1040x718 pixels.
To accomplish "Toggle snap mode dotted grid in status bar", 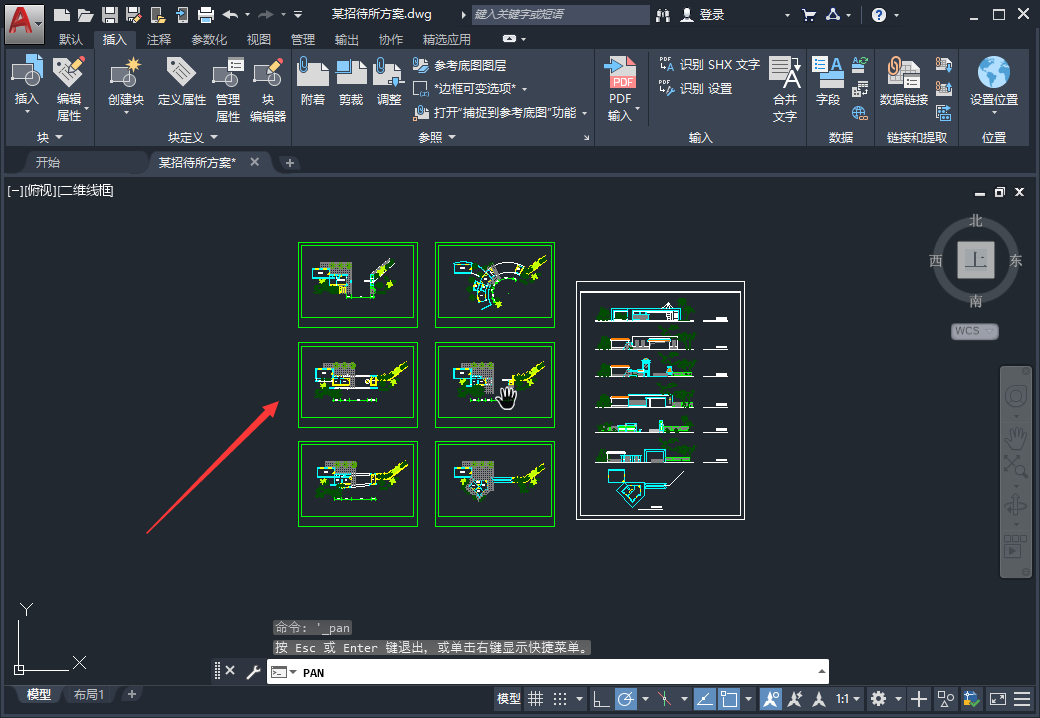I will [x=560, y=698].
